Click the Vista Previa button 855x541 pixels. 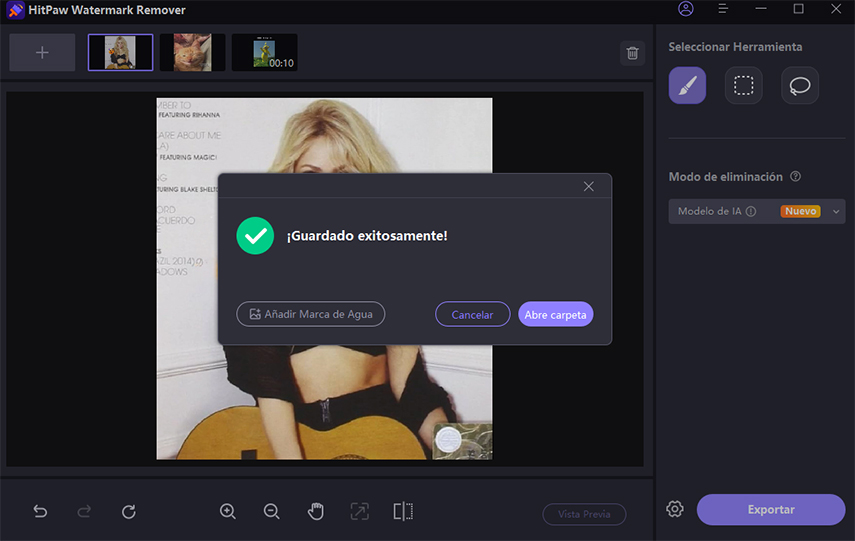point(584,514)
